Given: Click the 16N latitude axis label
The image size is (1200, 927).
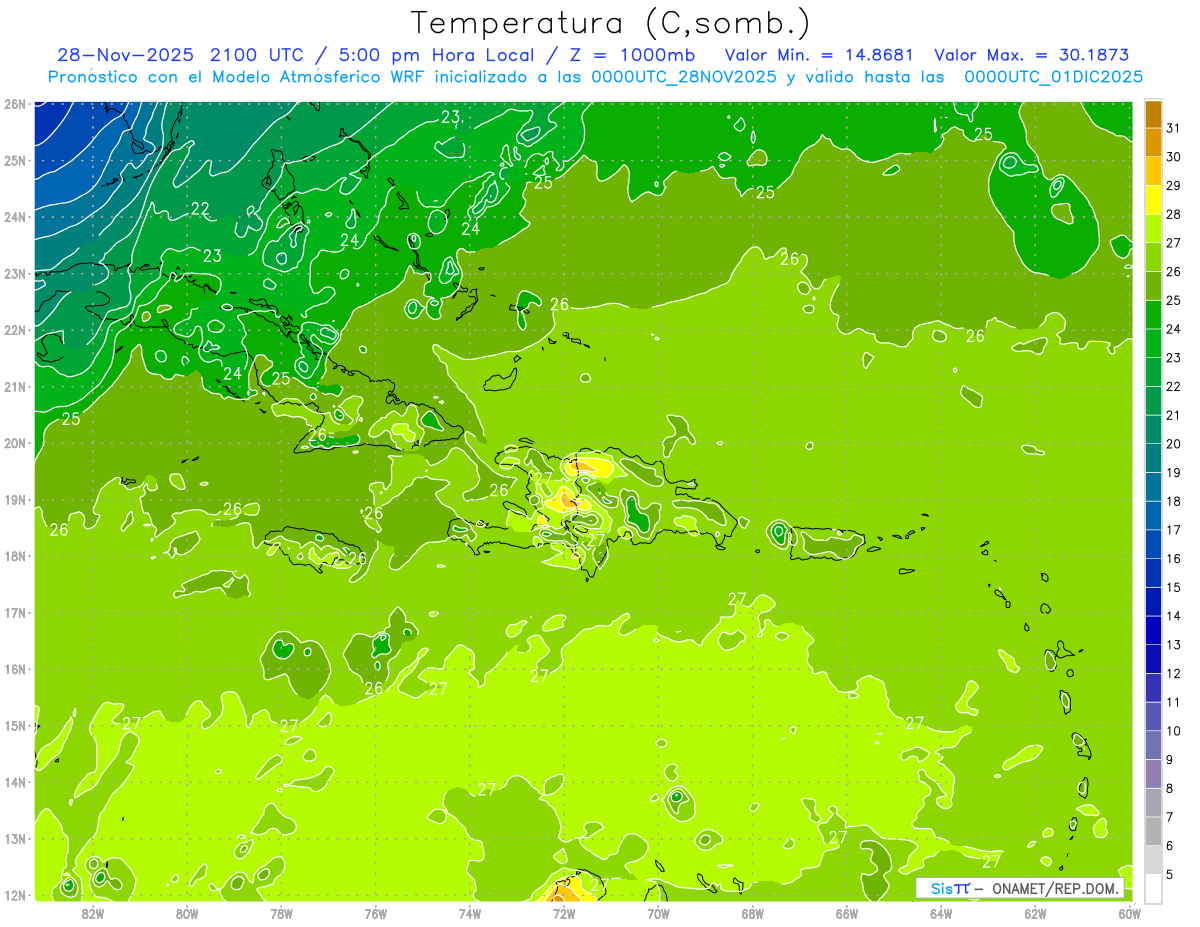Looking at the screenshot, I should pyautogui.click(x=15, y=669).
